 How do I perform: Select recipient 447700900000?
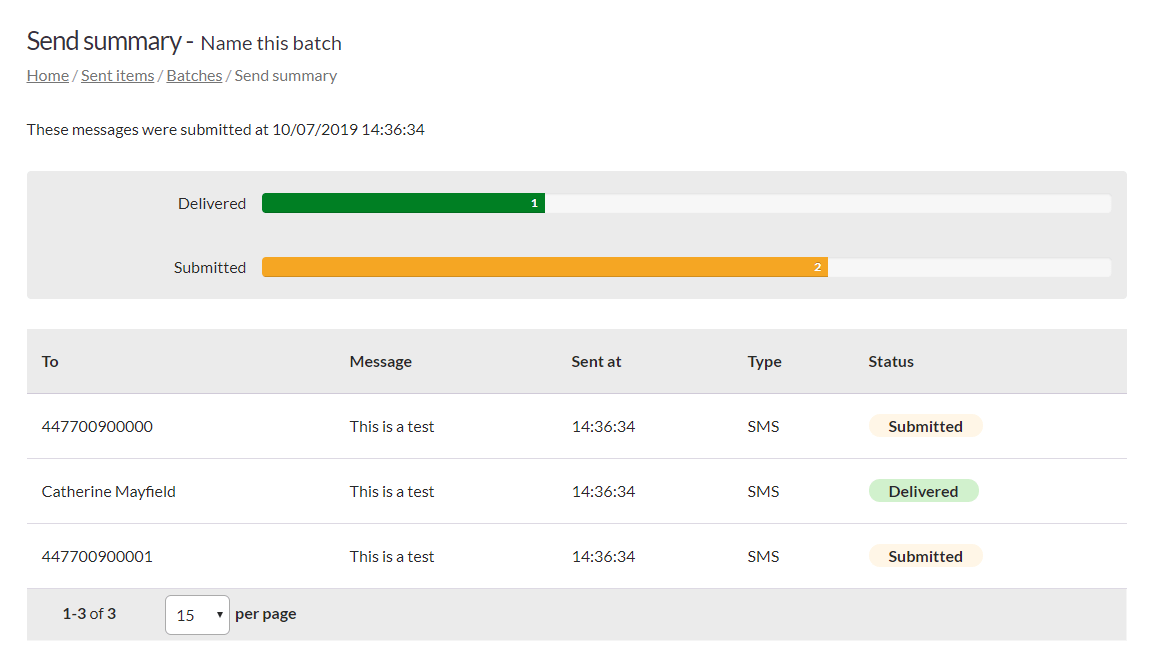(96, 425)
